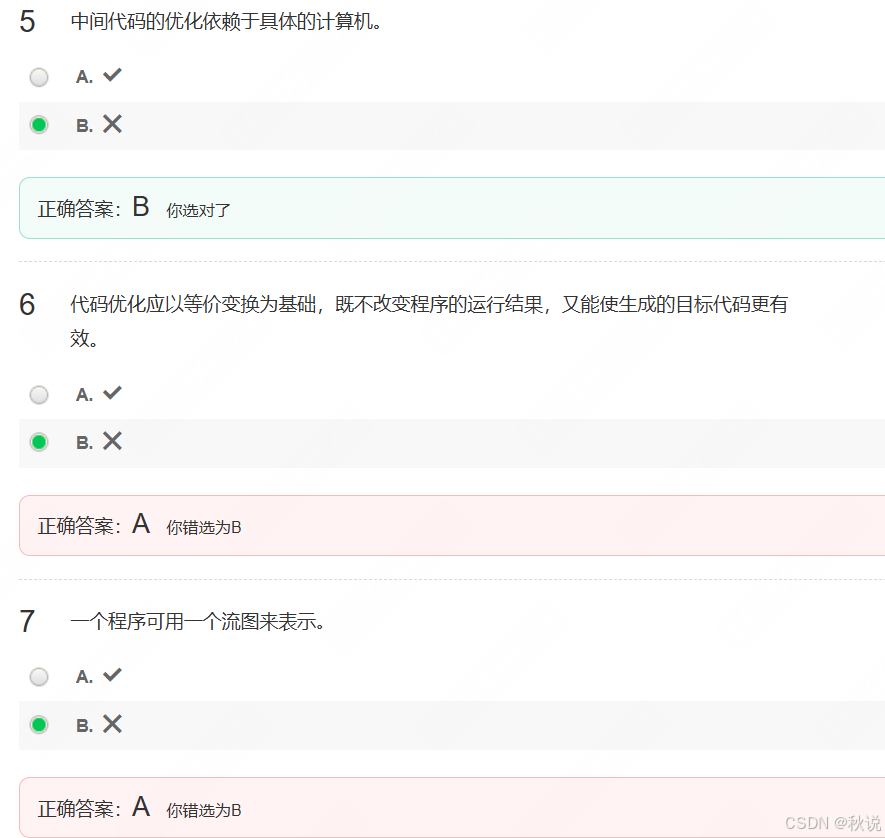Click the green checkmark icon beside question 5 option A
Screen dimensions: 885x838
[110, 74]
